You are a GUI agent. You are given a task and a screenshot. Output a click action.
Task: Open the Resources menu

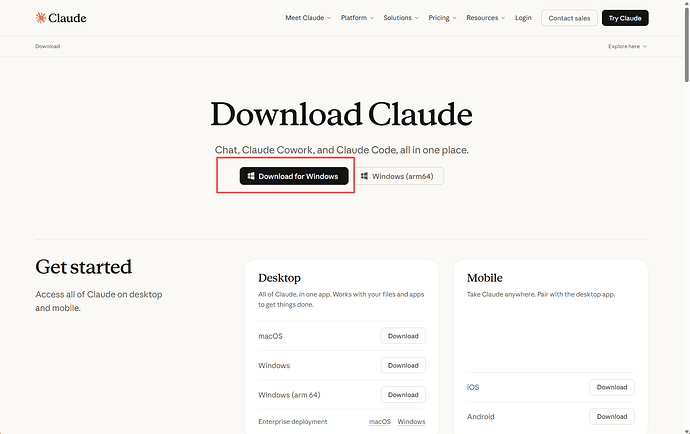tap(485, 18)
